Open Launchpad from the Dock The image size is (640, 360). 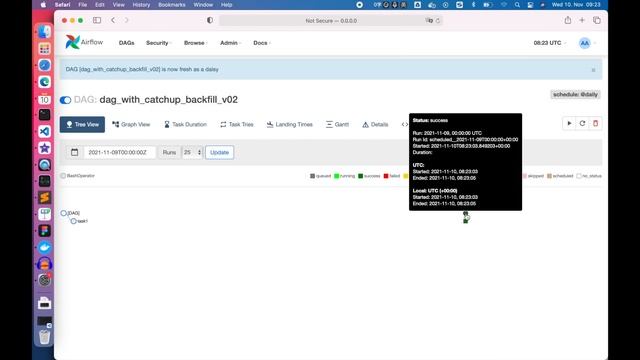tap(44, 49)
